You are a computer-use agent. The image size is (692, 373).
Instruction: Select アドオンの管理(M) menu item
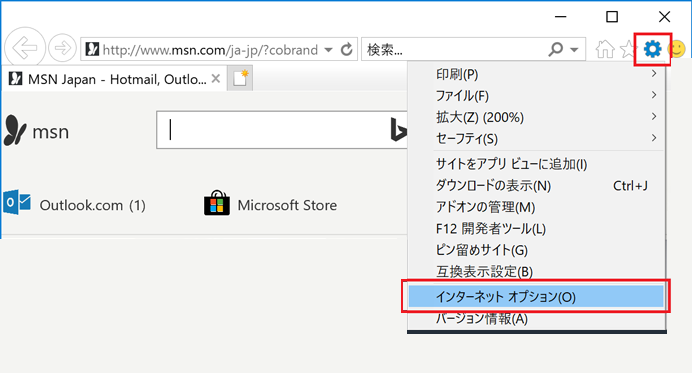(x=537, y=207)
